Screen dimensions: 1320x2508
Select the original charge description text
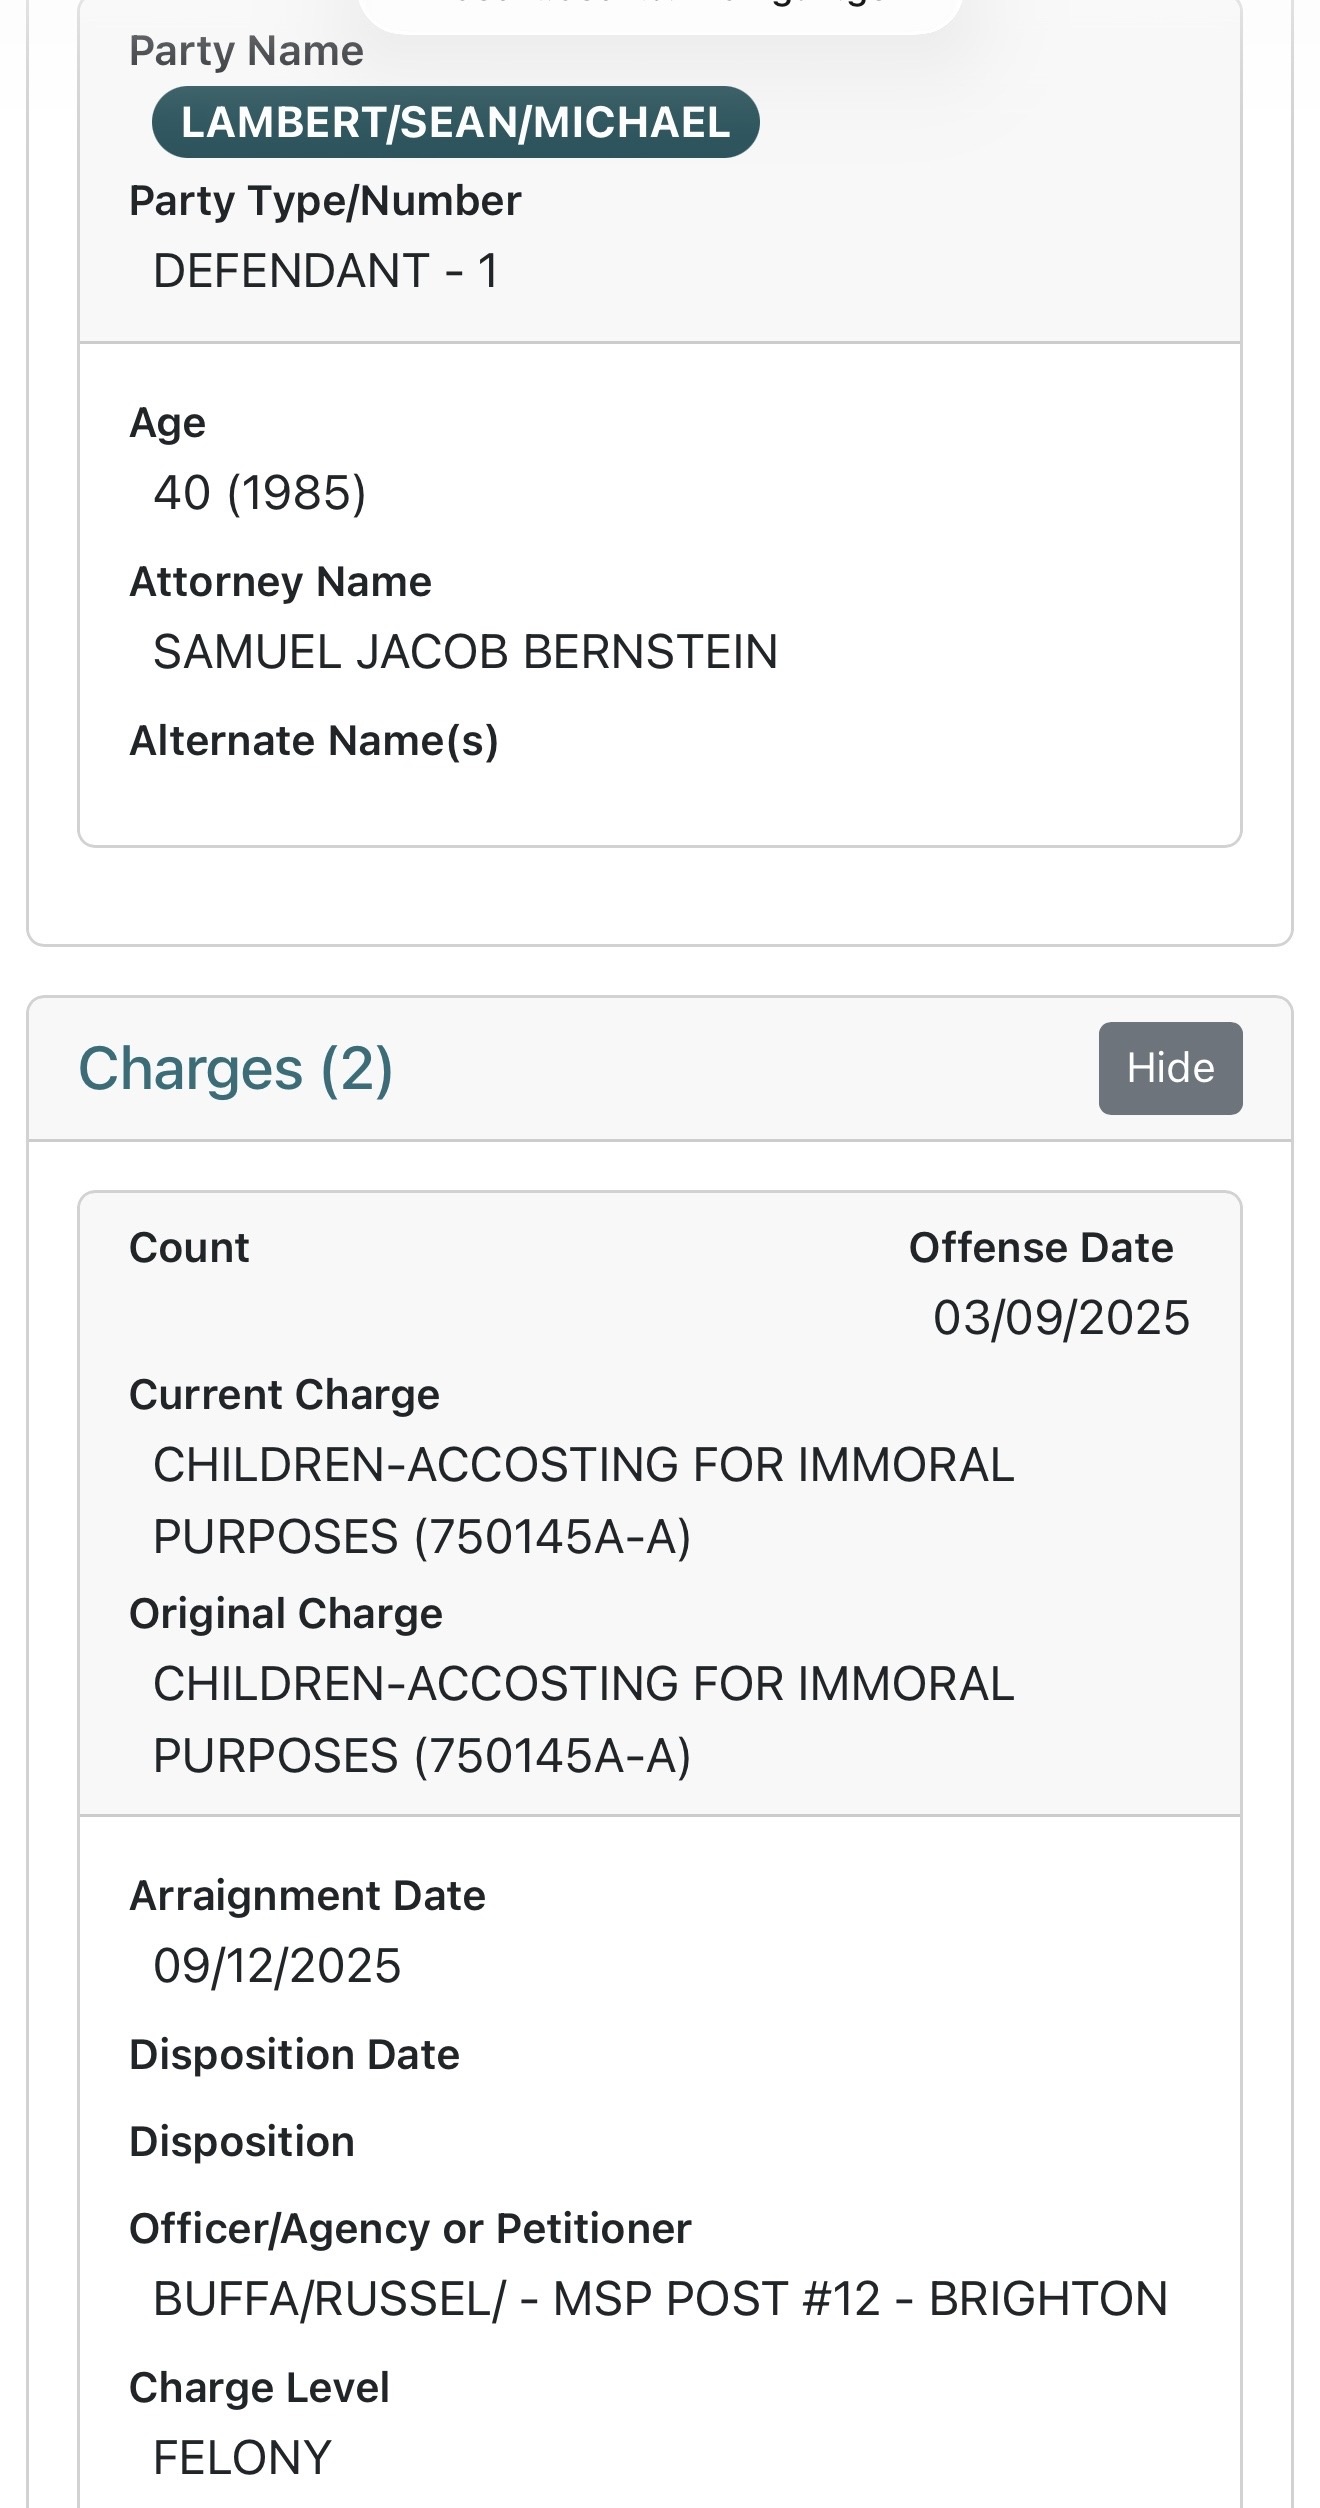point(583,1719)
